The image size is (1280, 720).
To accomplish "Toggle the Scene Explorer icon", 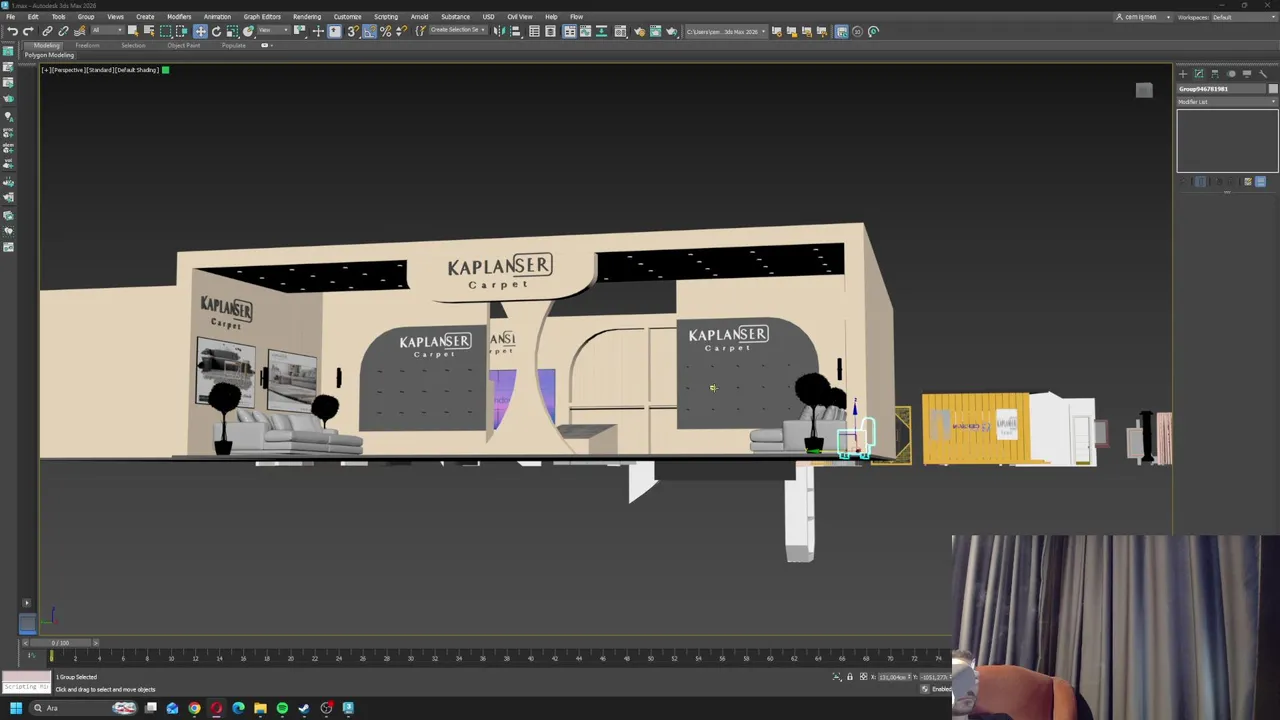I will 535,31.
